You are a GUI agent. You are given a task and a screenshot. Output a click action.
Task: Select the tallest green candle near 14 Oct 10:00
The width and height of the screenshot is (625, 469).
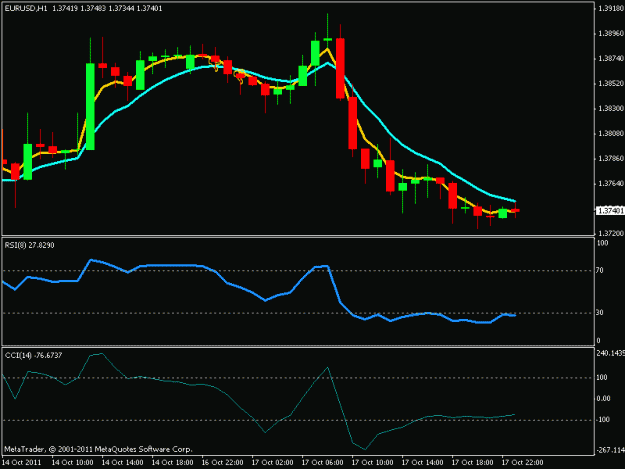tap(90, 106)
